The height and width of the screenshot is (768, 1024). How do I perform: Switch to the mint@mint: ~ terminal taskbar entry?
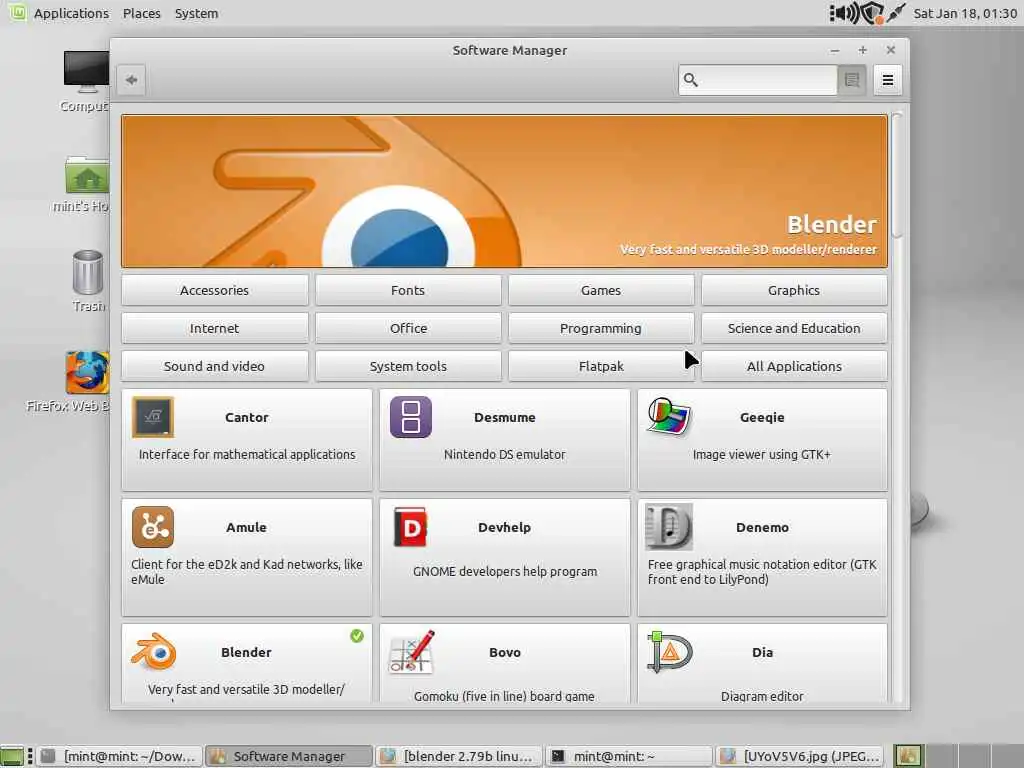click(628, 756)
